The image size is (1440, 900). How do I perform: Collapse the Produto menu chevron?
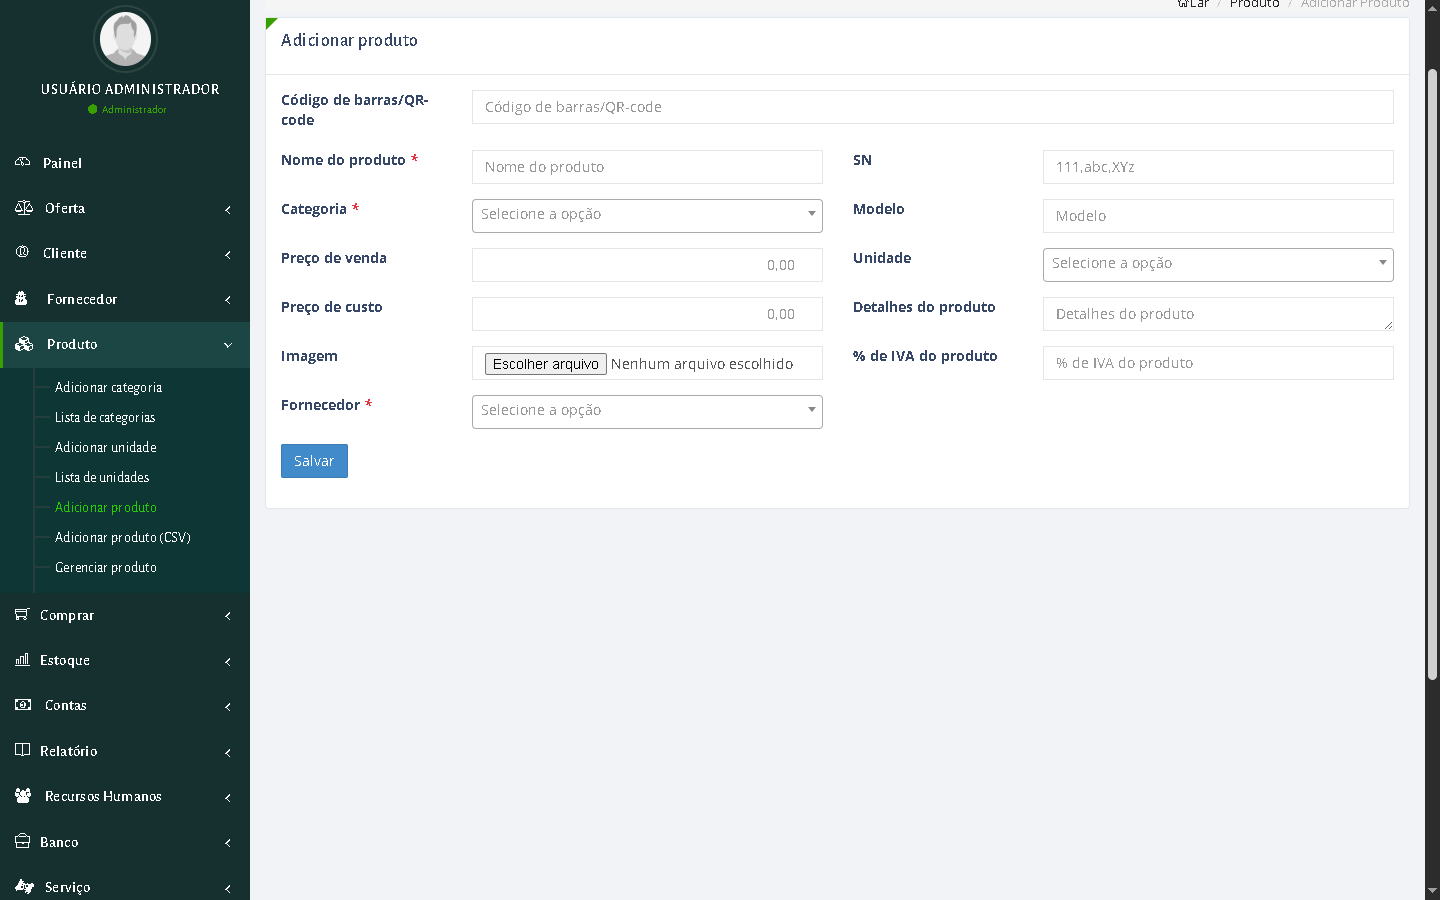(x=228, y=345)
